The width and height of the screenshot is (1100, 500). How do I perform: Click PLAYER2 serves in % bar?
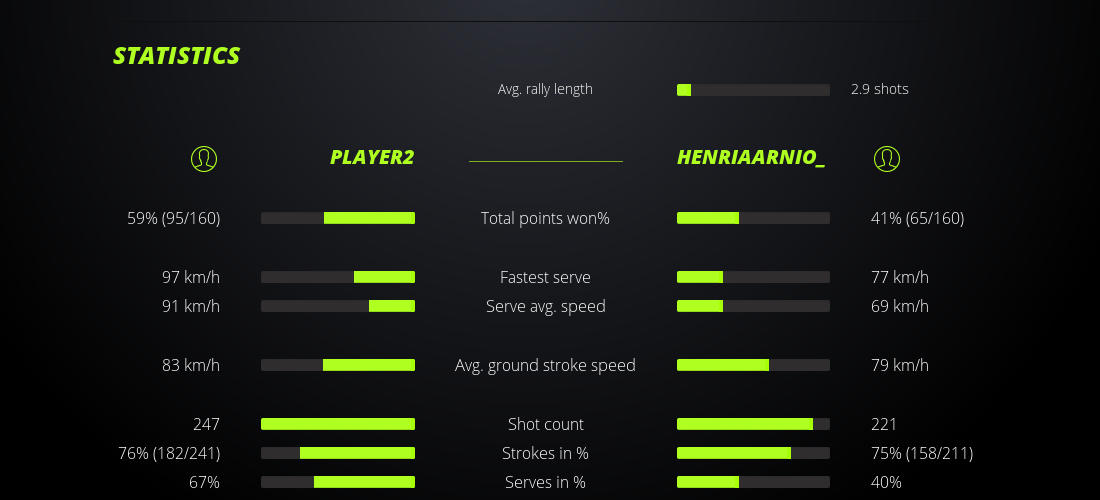pos(338,482)
